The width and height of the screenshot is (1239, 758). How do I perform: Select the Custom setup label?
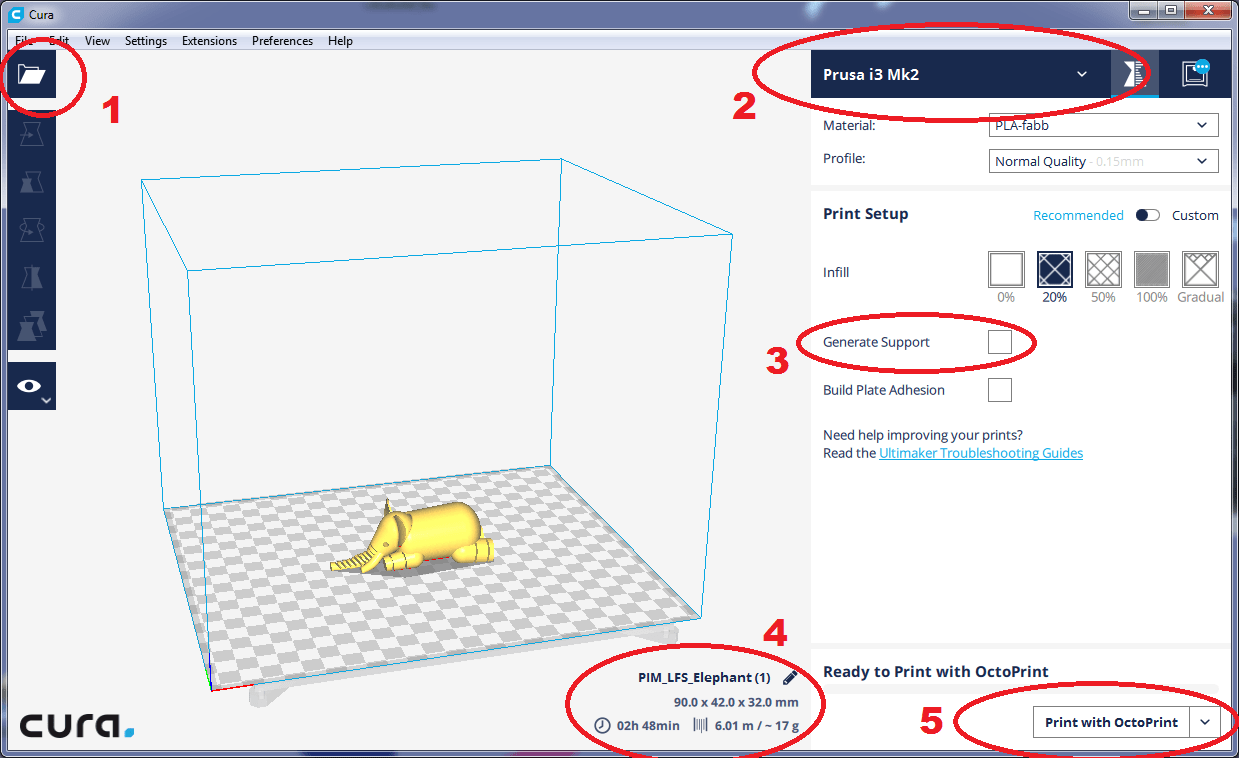1195,215
